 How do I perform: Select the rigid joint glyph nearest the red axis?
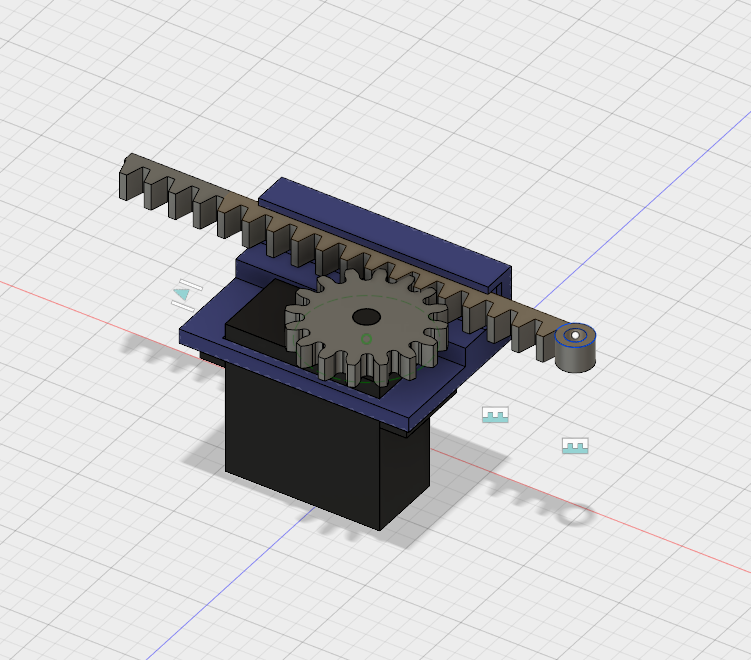tap(575, 446)
